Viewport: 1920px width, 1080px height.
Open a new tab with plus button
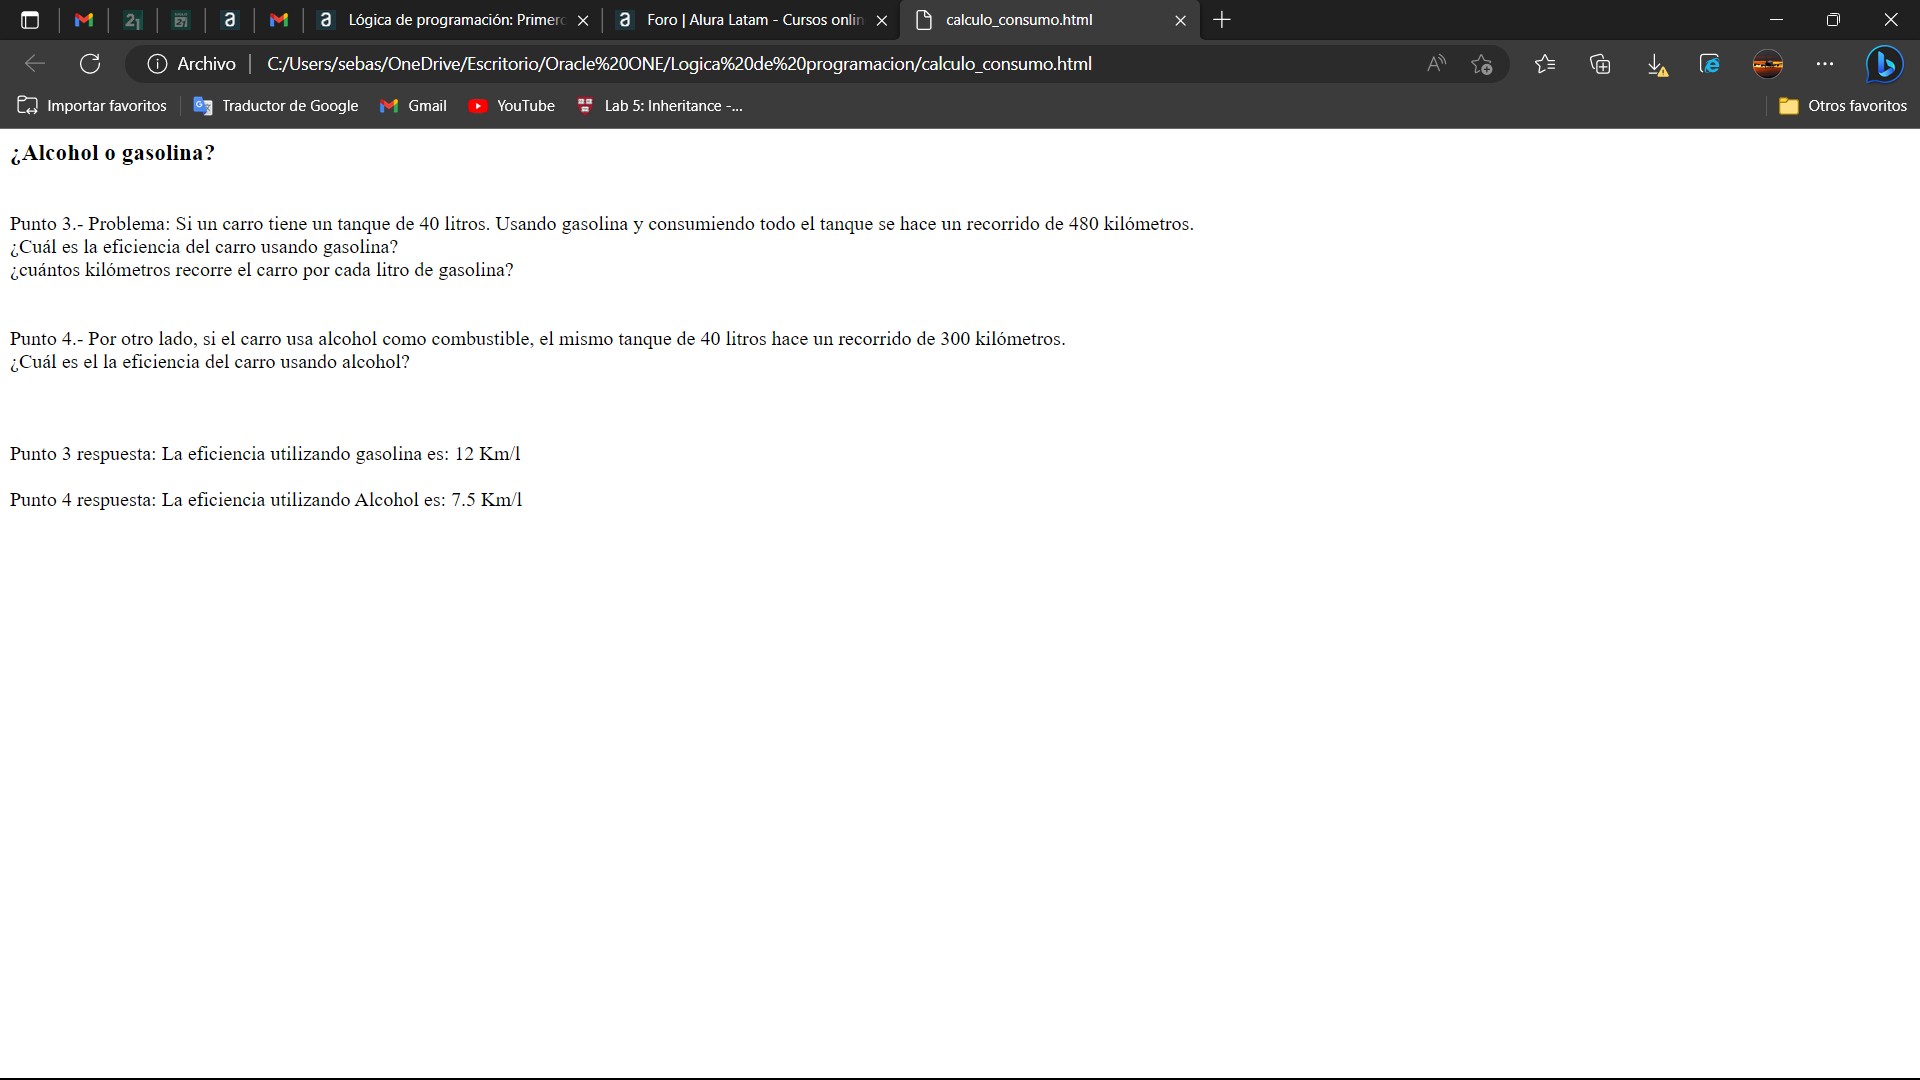[x=1222, y=20]
